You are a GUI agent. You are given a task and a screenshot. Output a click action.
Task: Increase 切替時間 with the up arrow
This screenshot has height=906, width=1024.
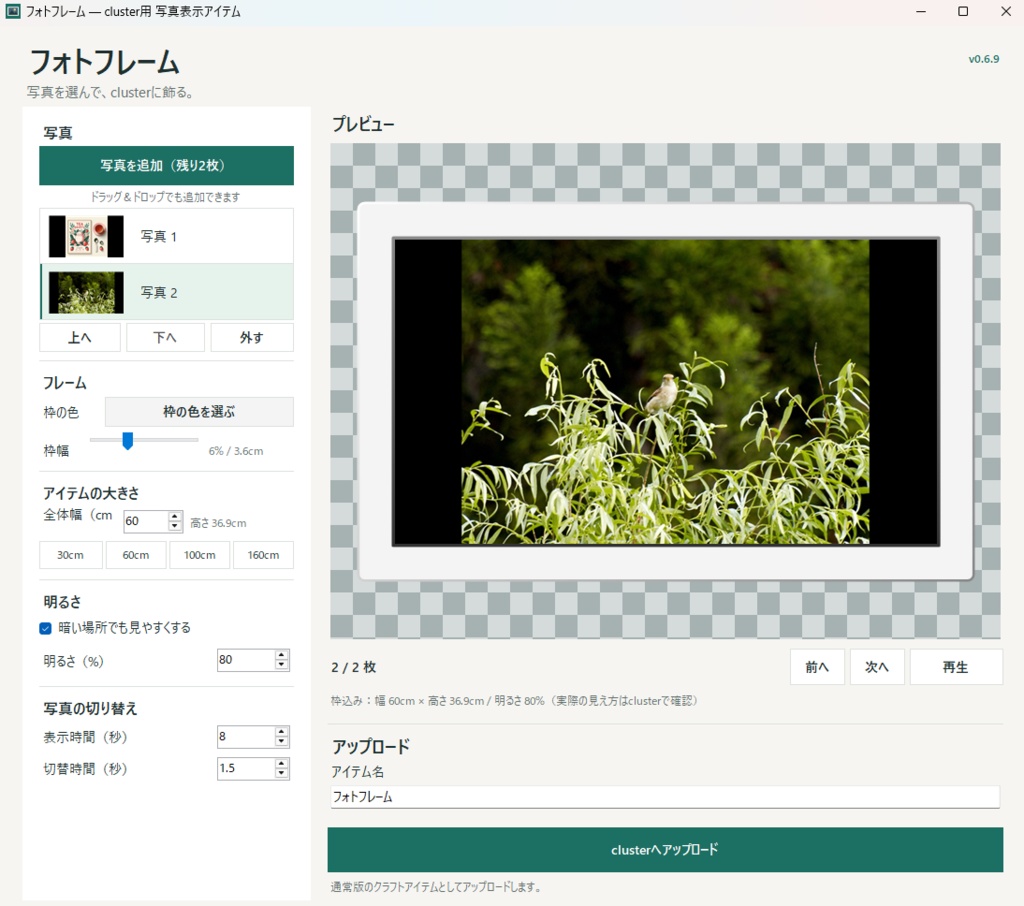coord(281,763)
